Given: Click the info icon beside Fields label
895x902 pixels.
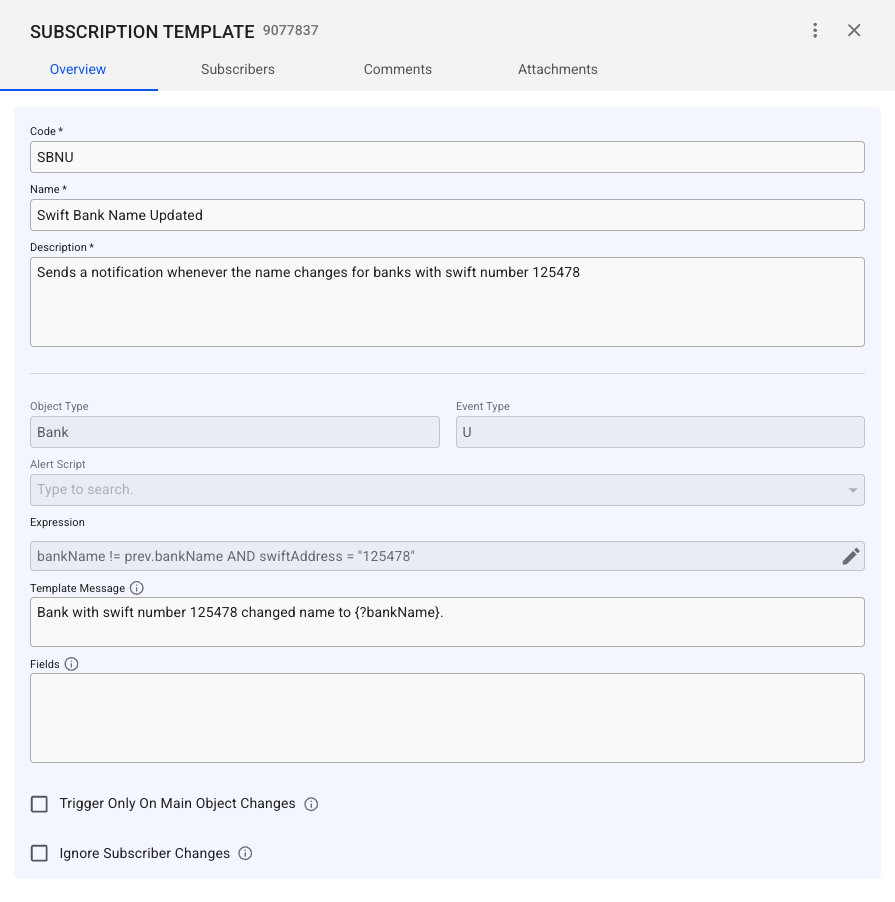Looking at the screenshot, I should pos(71,664).
